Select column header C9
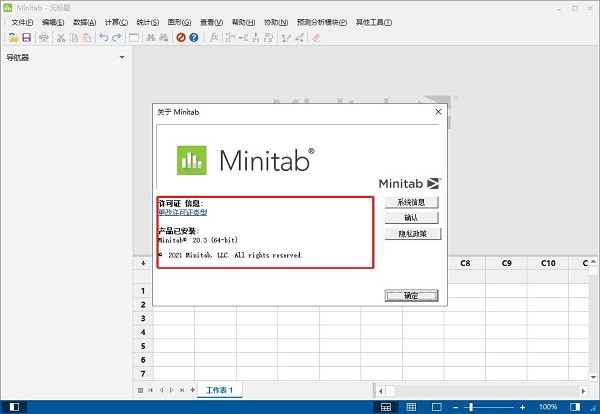The image size is (600, 414). (x=506, y=263)
